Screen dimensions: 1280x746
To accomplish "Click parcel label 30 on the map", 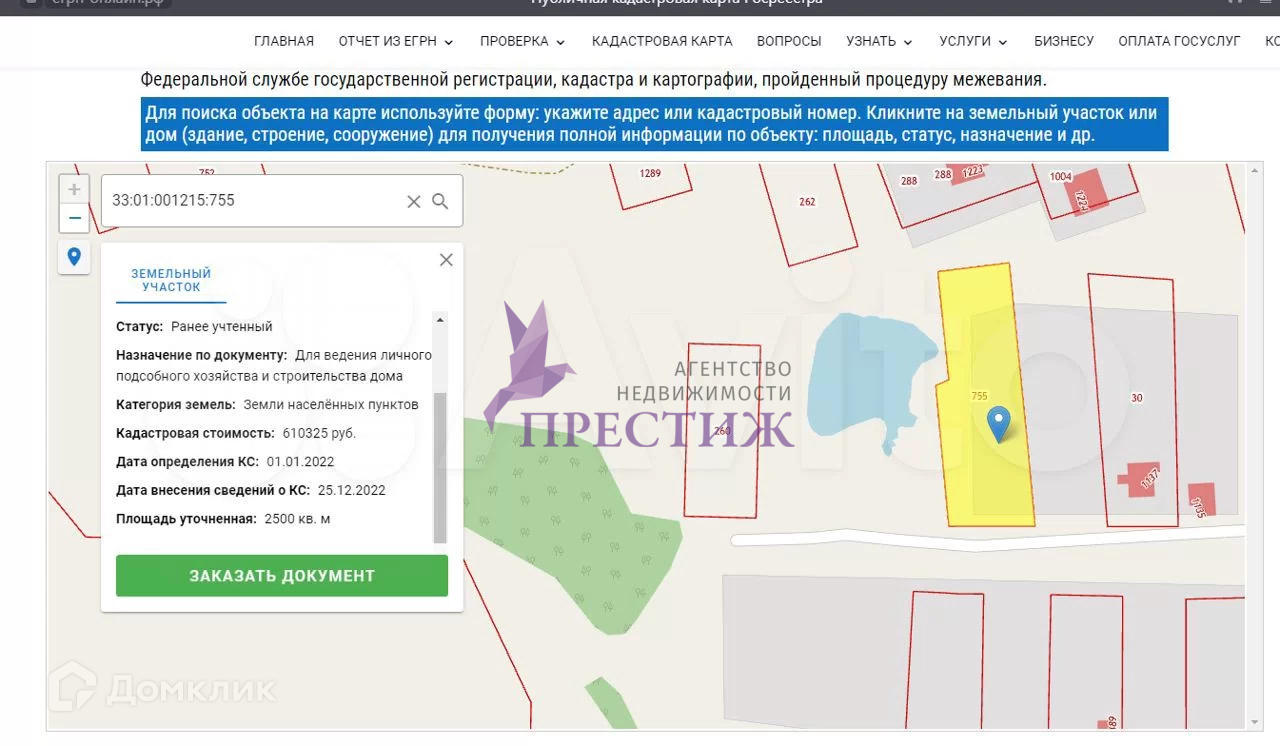I will [1137, 398].
